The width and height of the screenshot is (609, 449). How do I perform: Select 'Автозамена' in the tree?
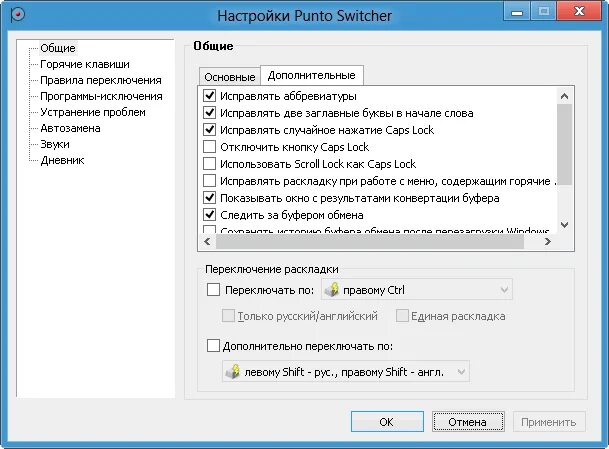click(70, 128)
